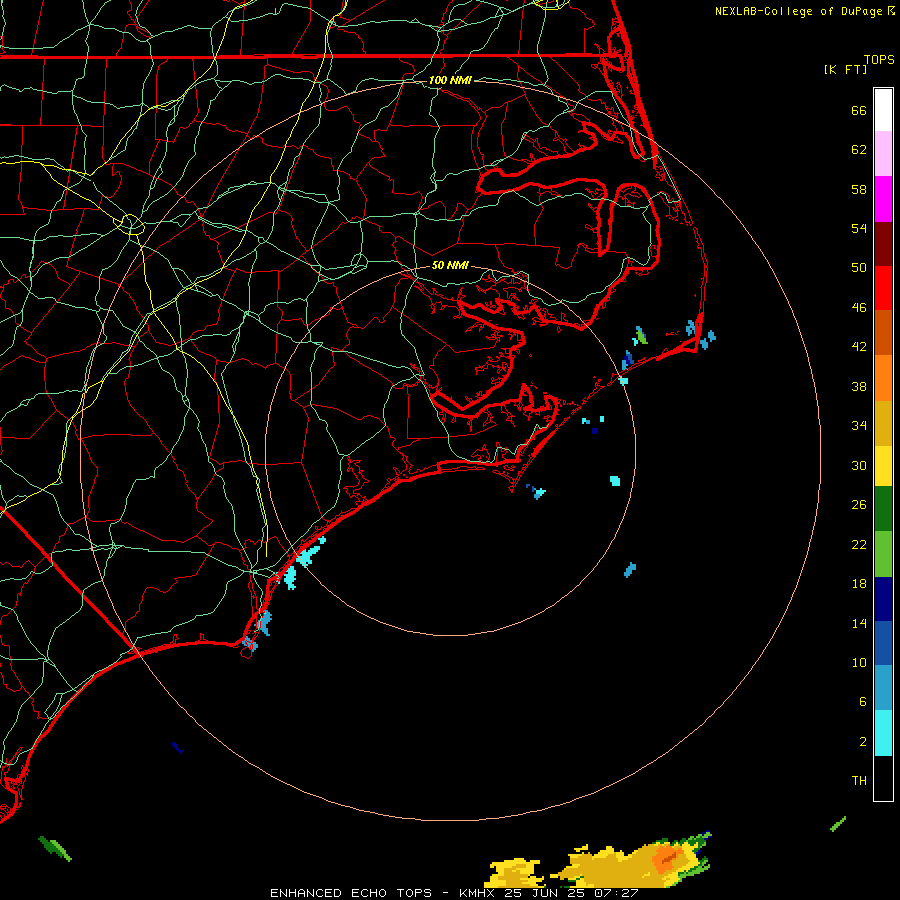Click the black threshold swatch beside TH
This screenshot has height=900, width=900.
coord(883,778)
